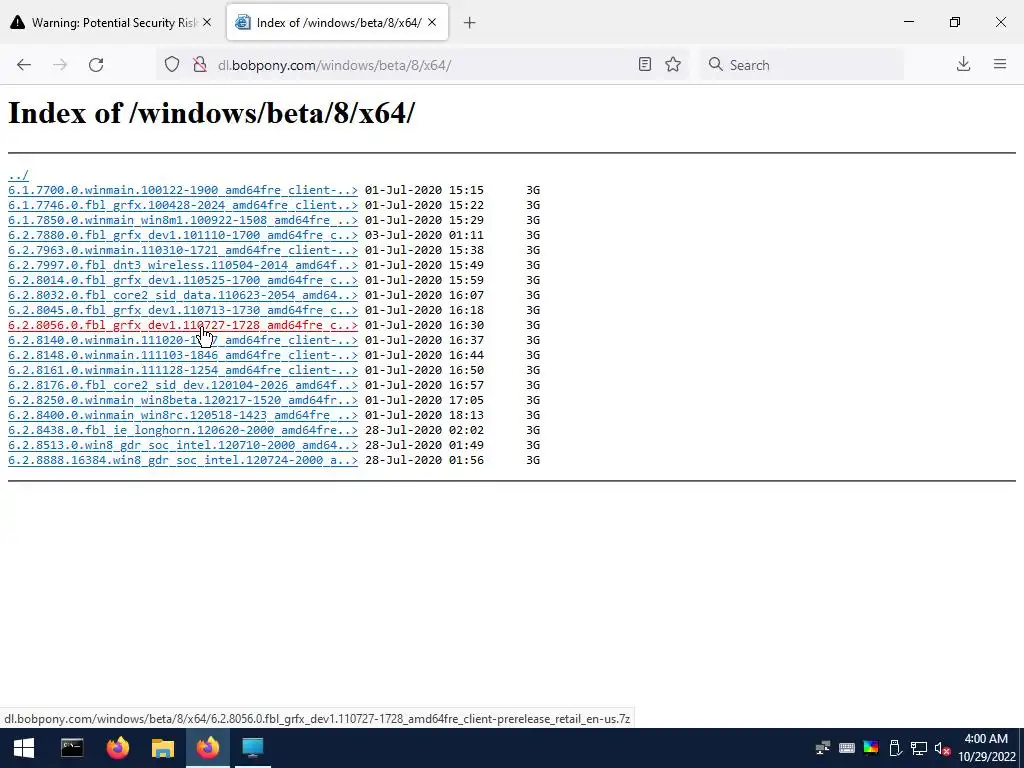The height and width of the screenshot is (768, 1024).
Task: Open File Explorer from the taskbar
Action: pos(163,748)
